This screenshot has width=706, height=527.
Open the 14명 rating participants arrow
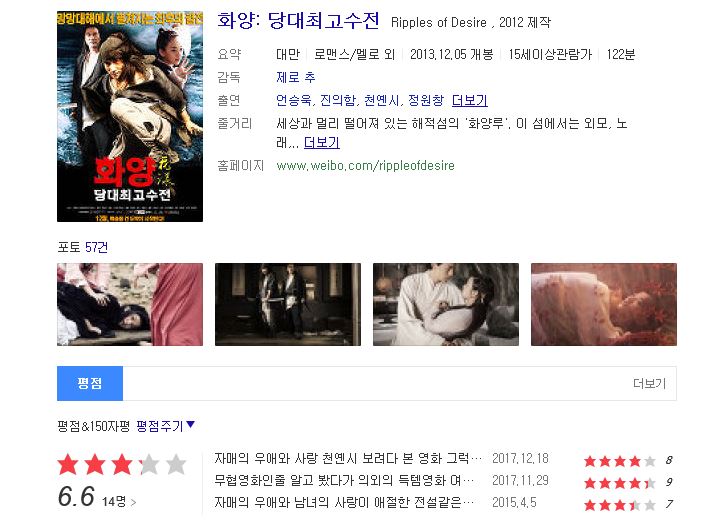click(133, 502)
